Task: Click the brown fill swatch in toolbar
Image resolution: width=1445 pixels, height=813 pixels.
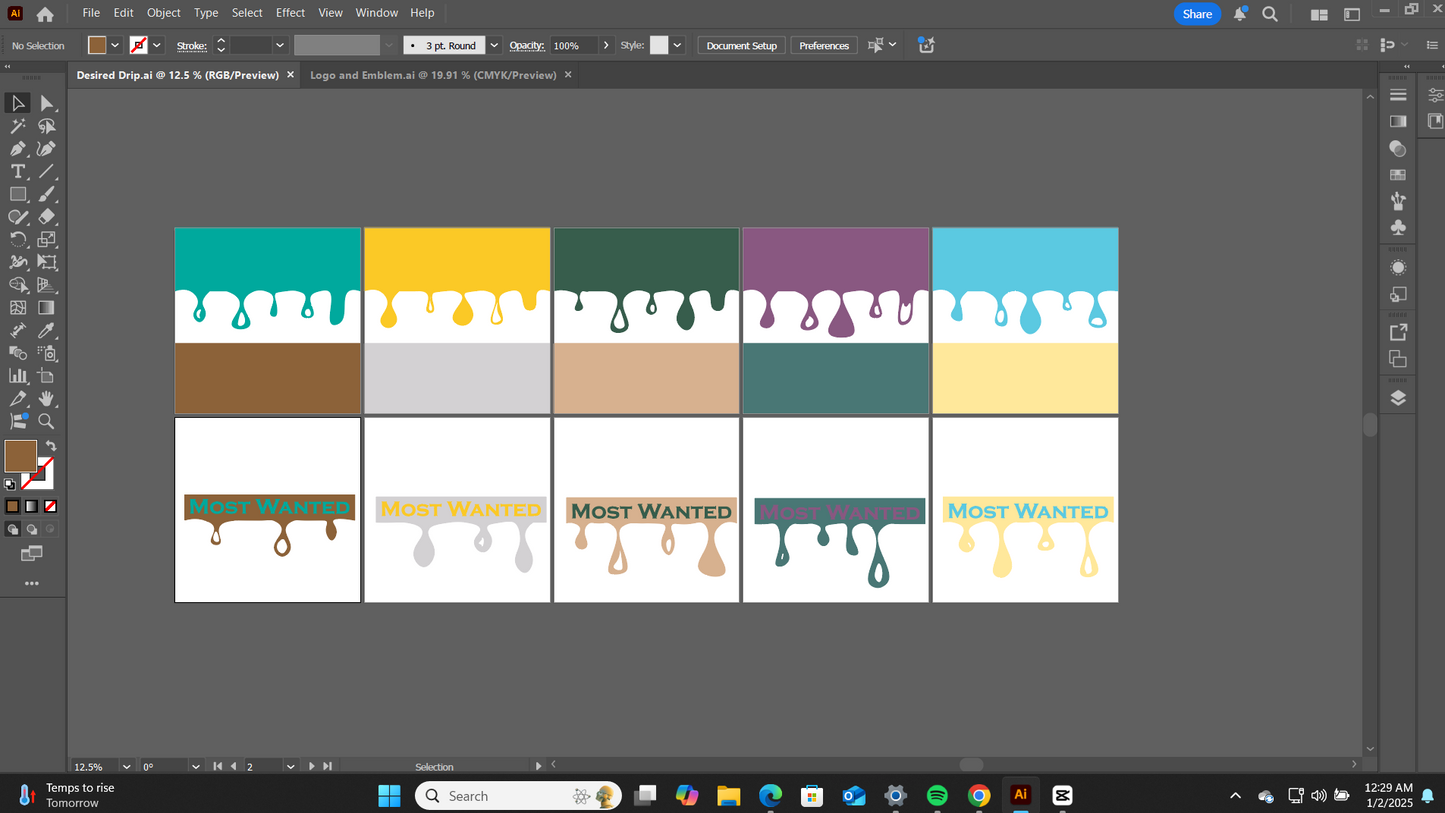Action: 20,456
